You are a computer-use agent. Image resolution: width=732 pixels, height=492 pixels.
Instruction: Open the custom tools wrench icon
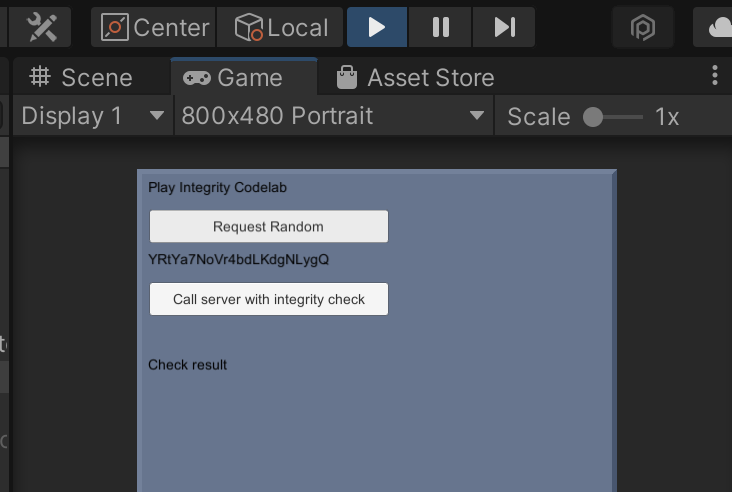(42, 27)
